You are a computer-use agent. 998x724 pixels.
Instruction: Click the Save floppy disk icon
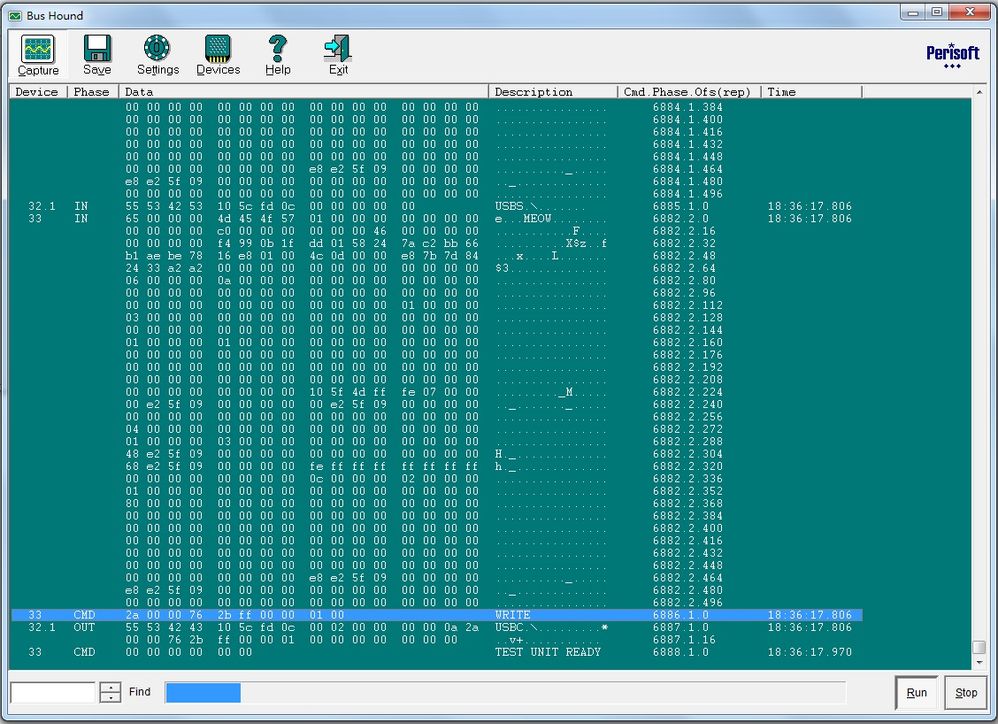click(97, 48)
